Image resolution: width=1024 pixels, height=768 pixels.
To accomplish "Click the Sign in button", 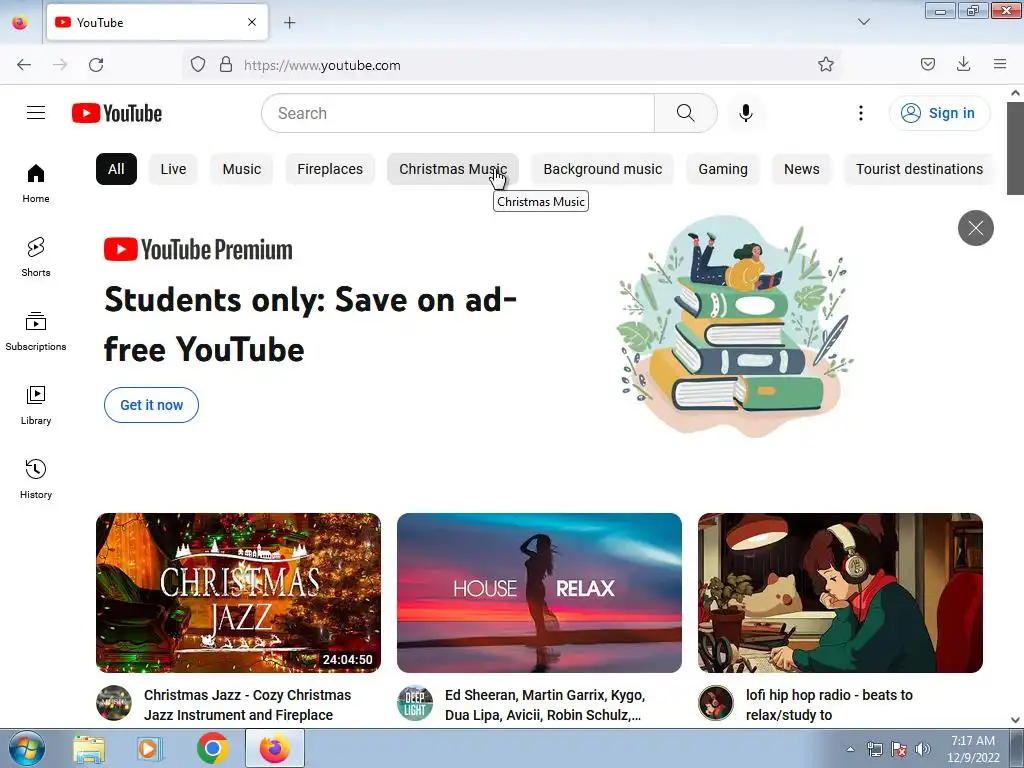I will (x=939, y=113).
